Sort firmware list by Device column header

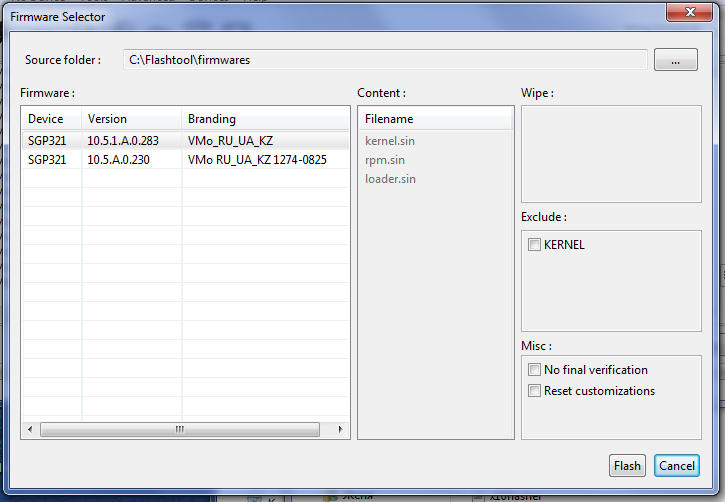pos(50,119)
